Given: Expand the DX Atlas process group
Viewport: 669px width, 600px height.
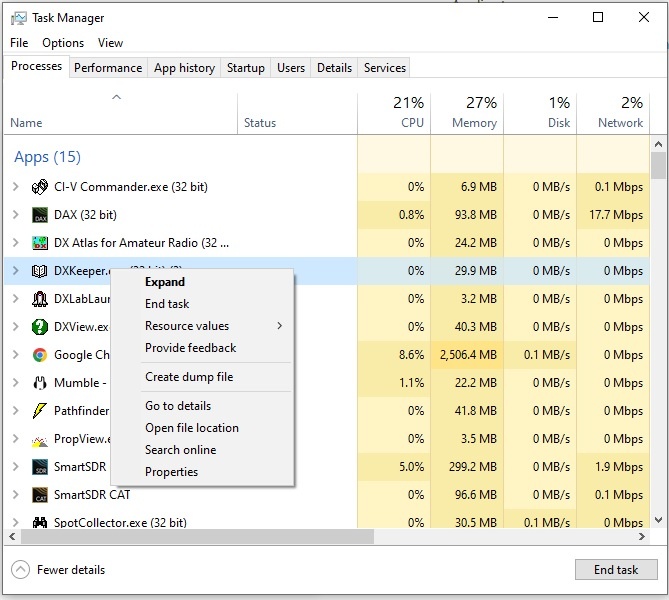Looking at the screenshot, I should pos(16,242).
